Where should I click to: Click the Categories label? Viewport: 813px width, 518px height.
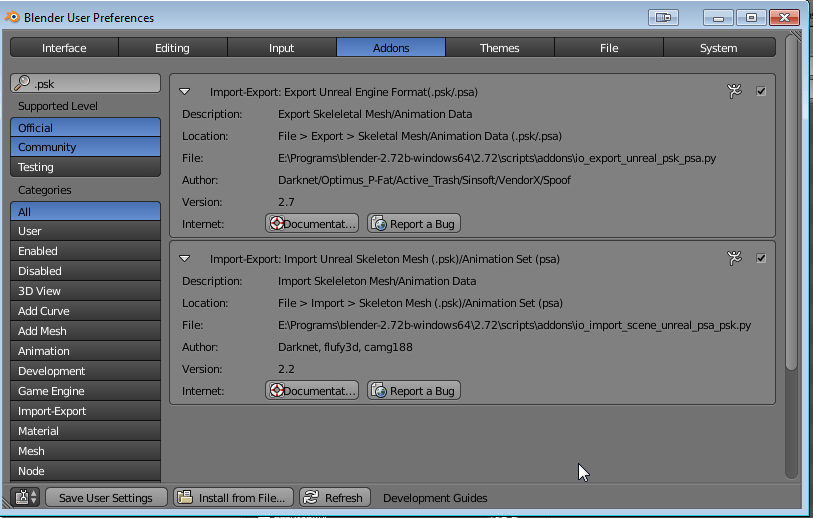coord(45,190)
